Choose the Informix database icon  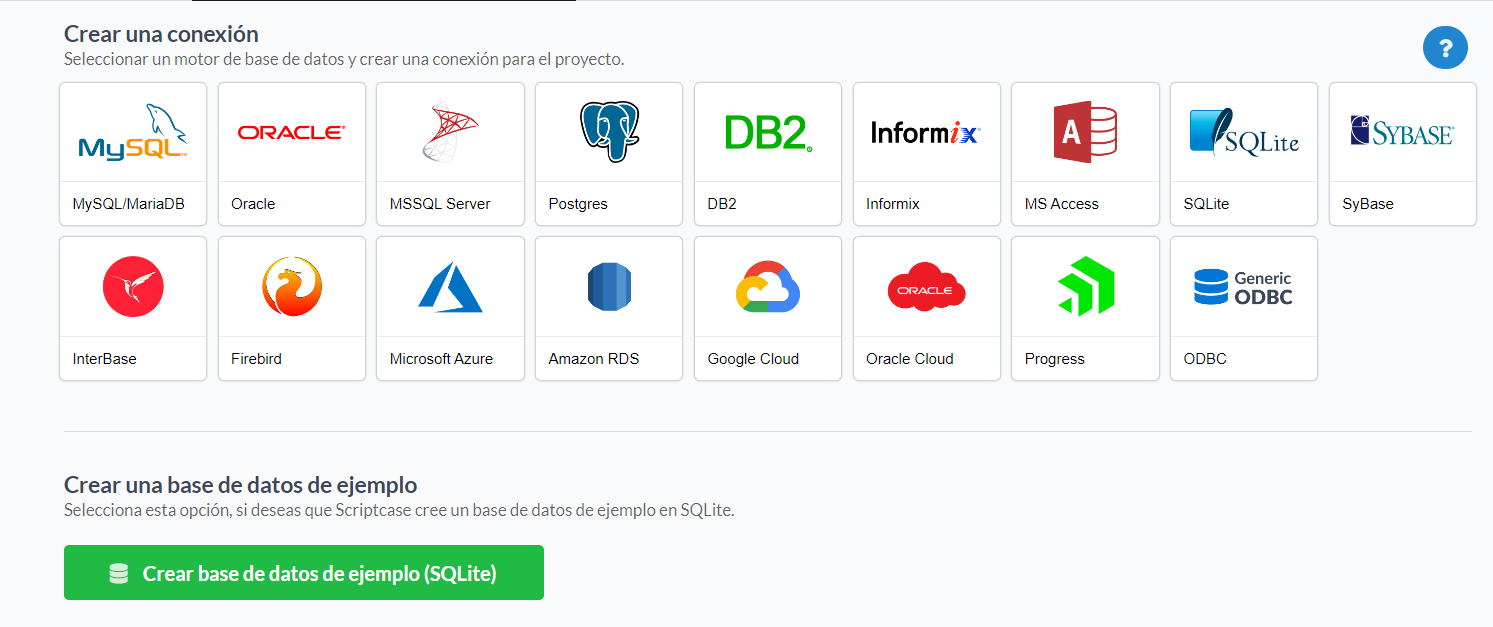[x=926, y=154]
